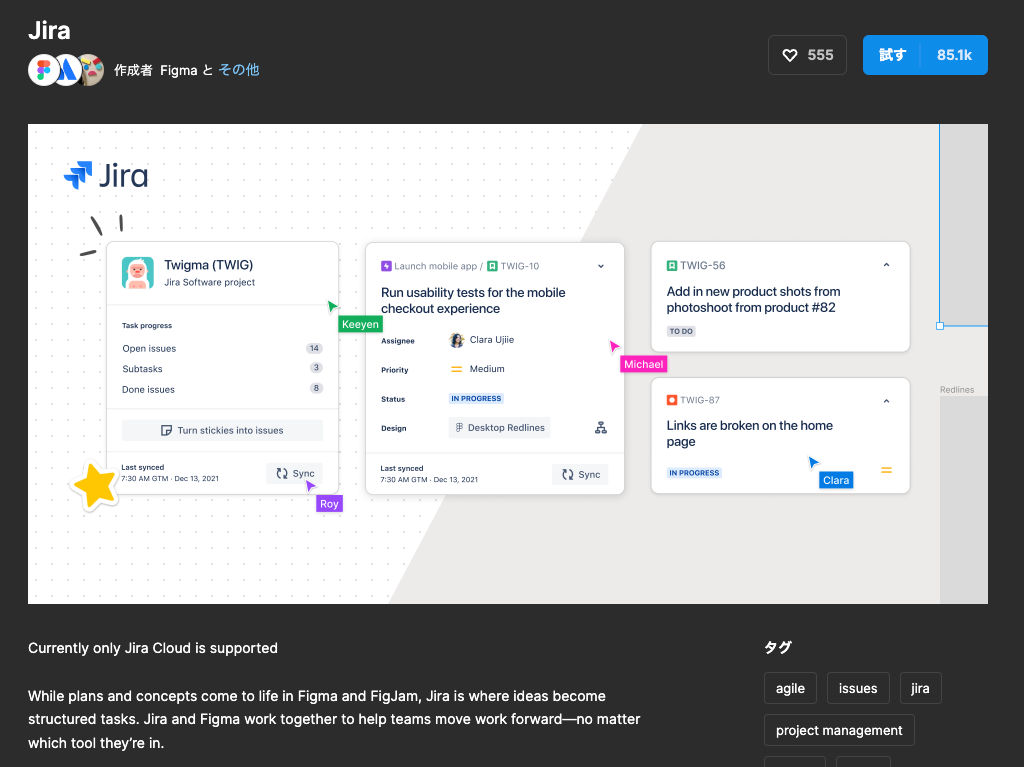The height and width of the screenshot is (767, 1024).
Task: Click the Atlassian logo avatar
Action: pos(67,70)
